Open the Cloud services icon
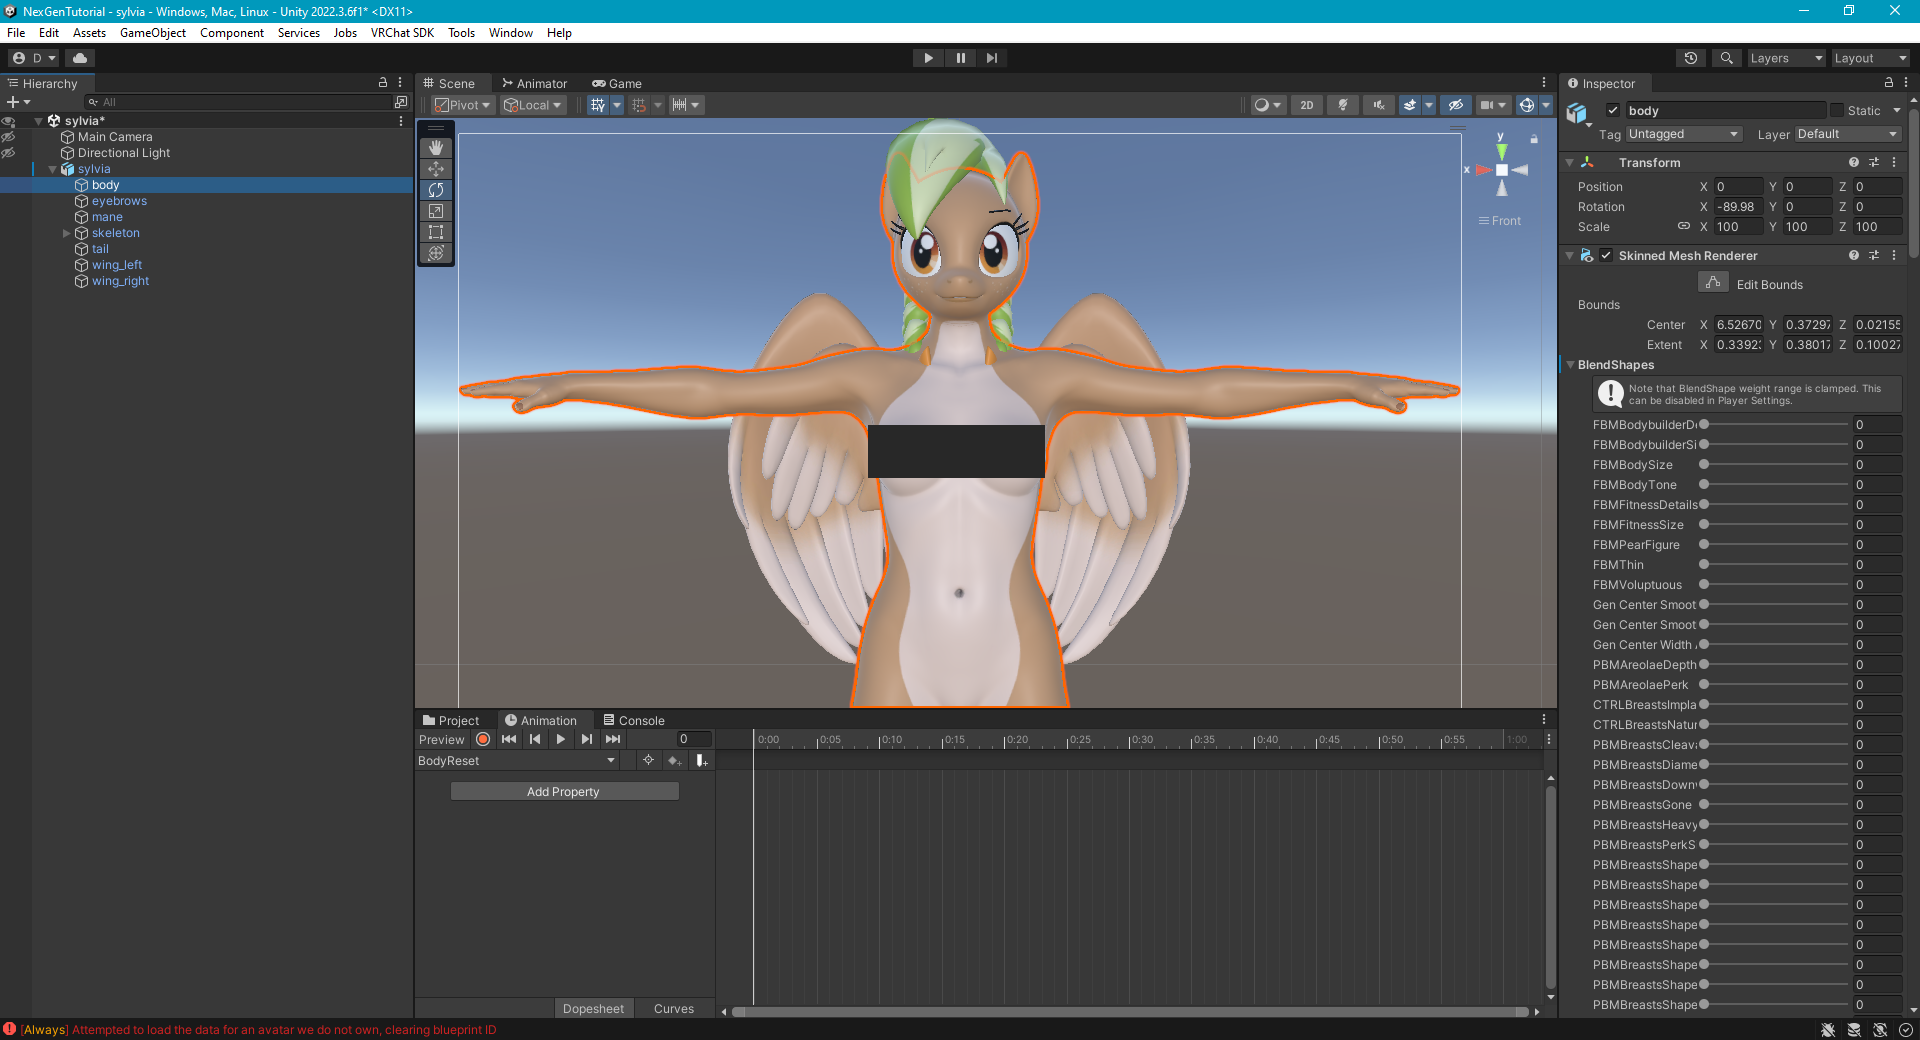 (x=80, y=58)
